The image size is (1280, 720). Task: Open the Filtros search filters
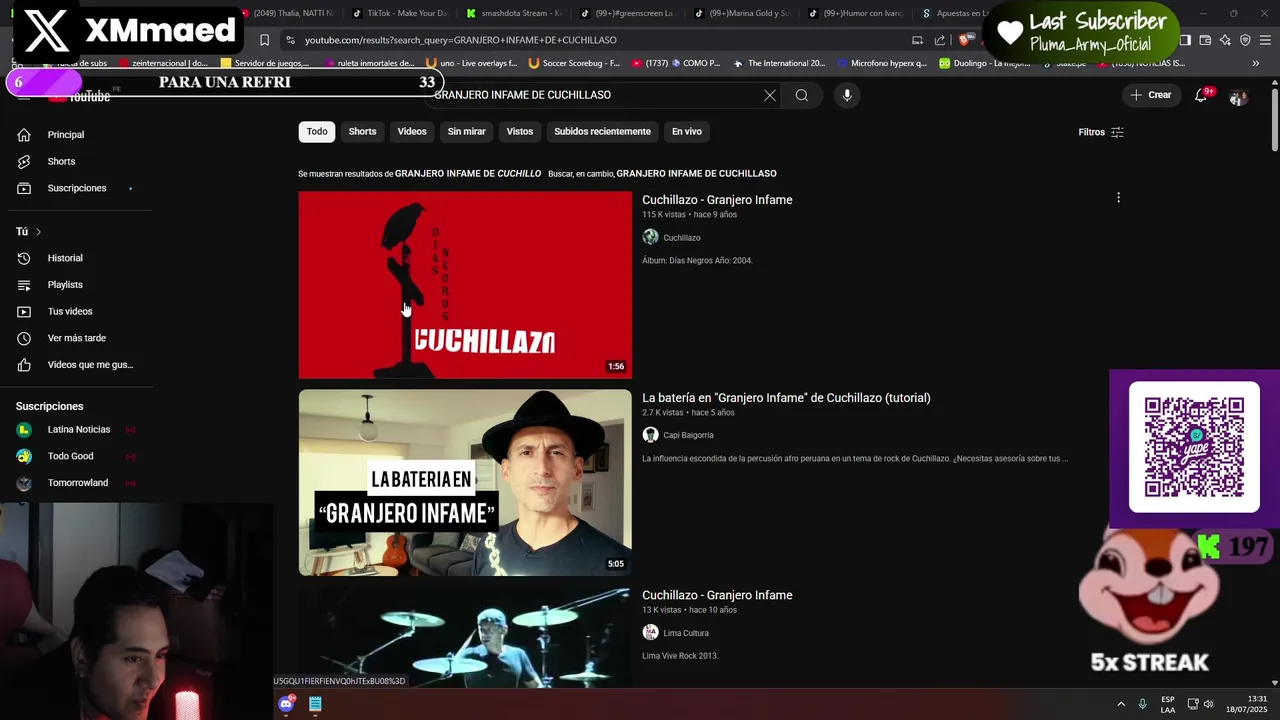(1101, 132)
